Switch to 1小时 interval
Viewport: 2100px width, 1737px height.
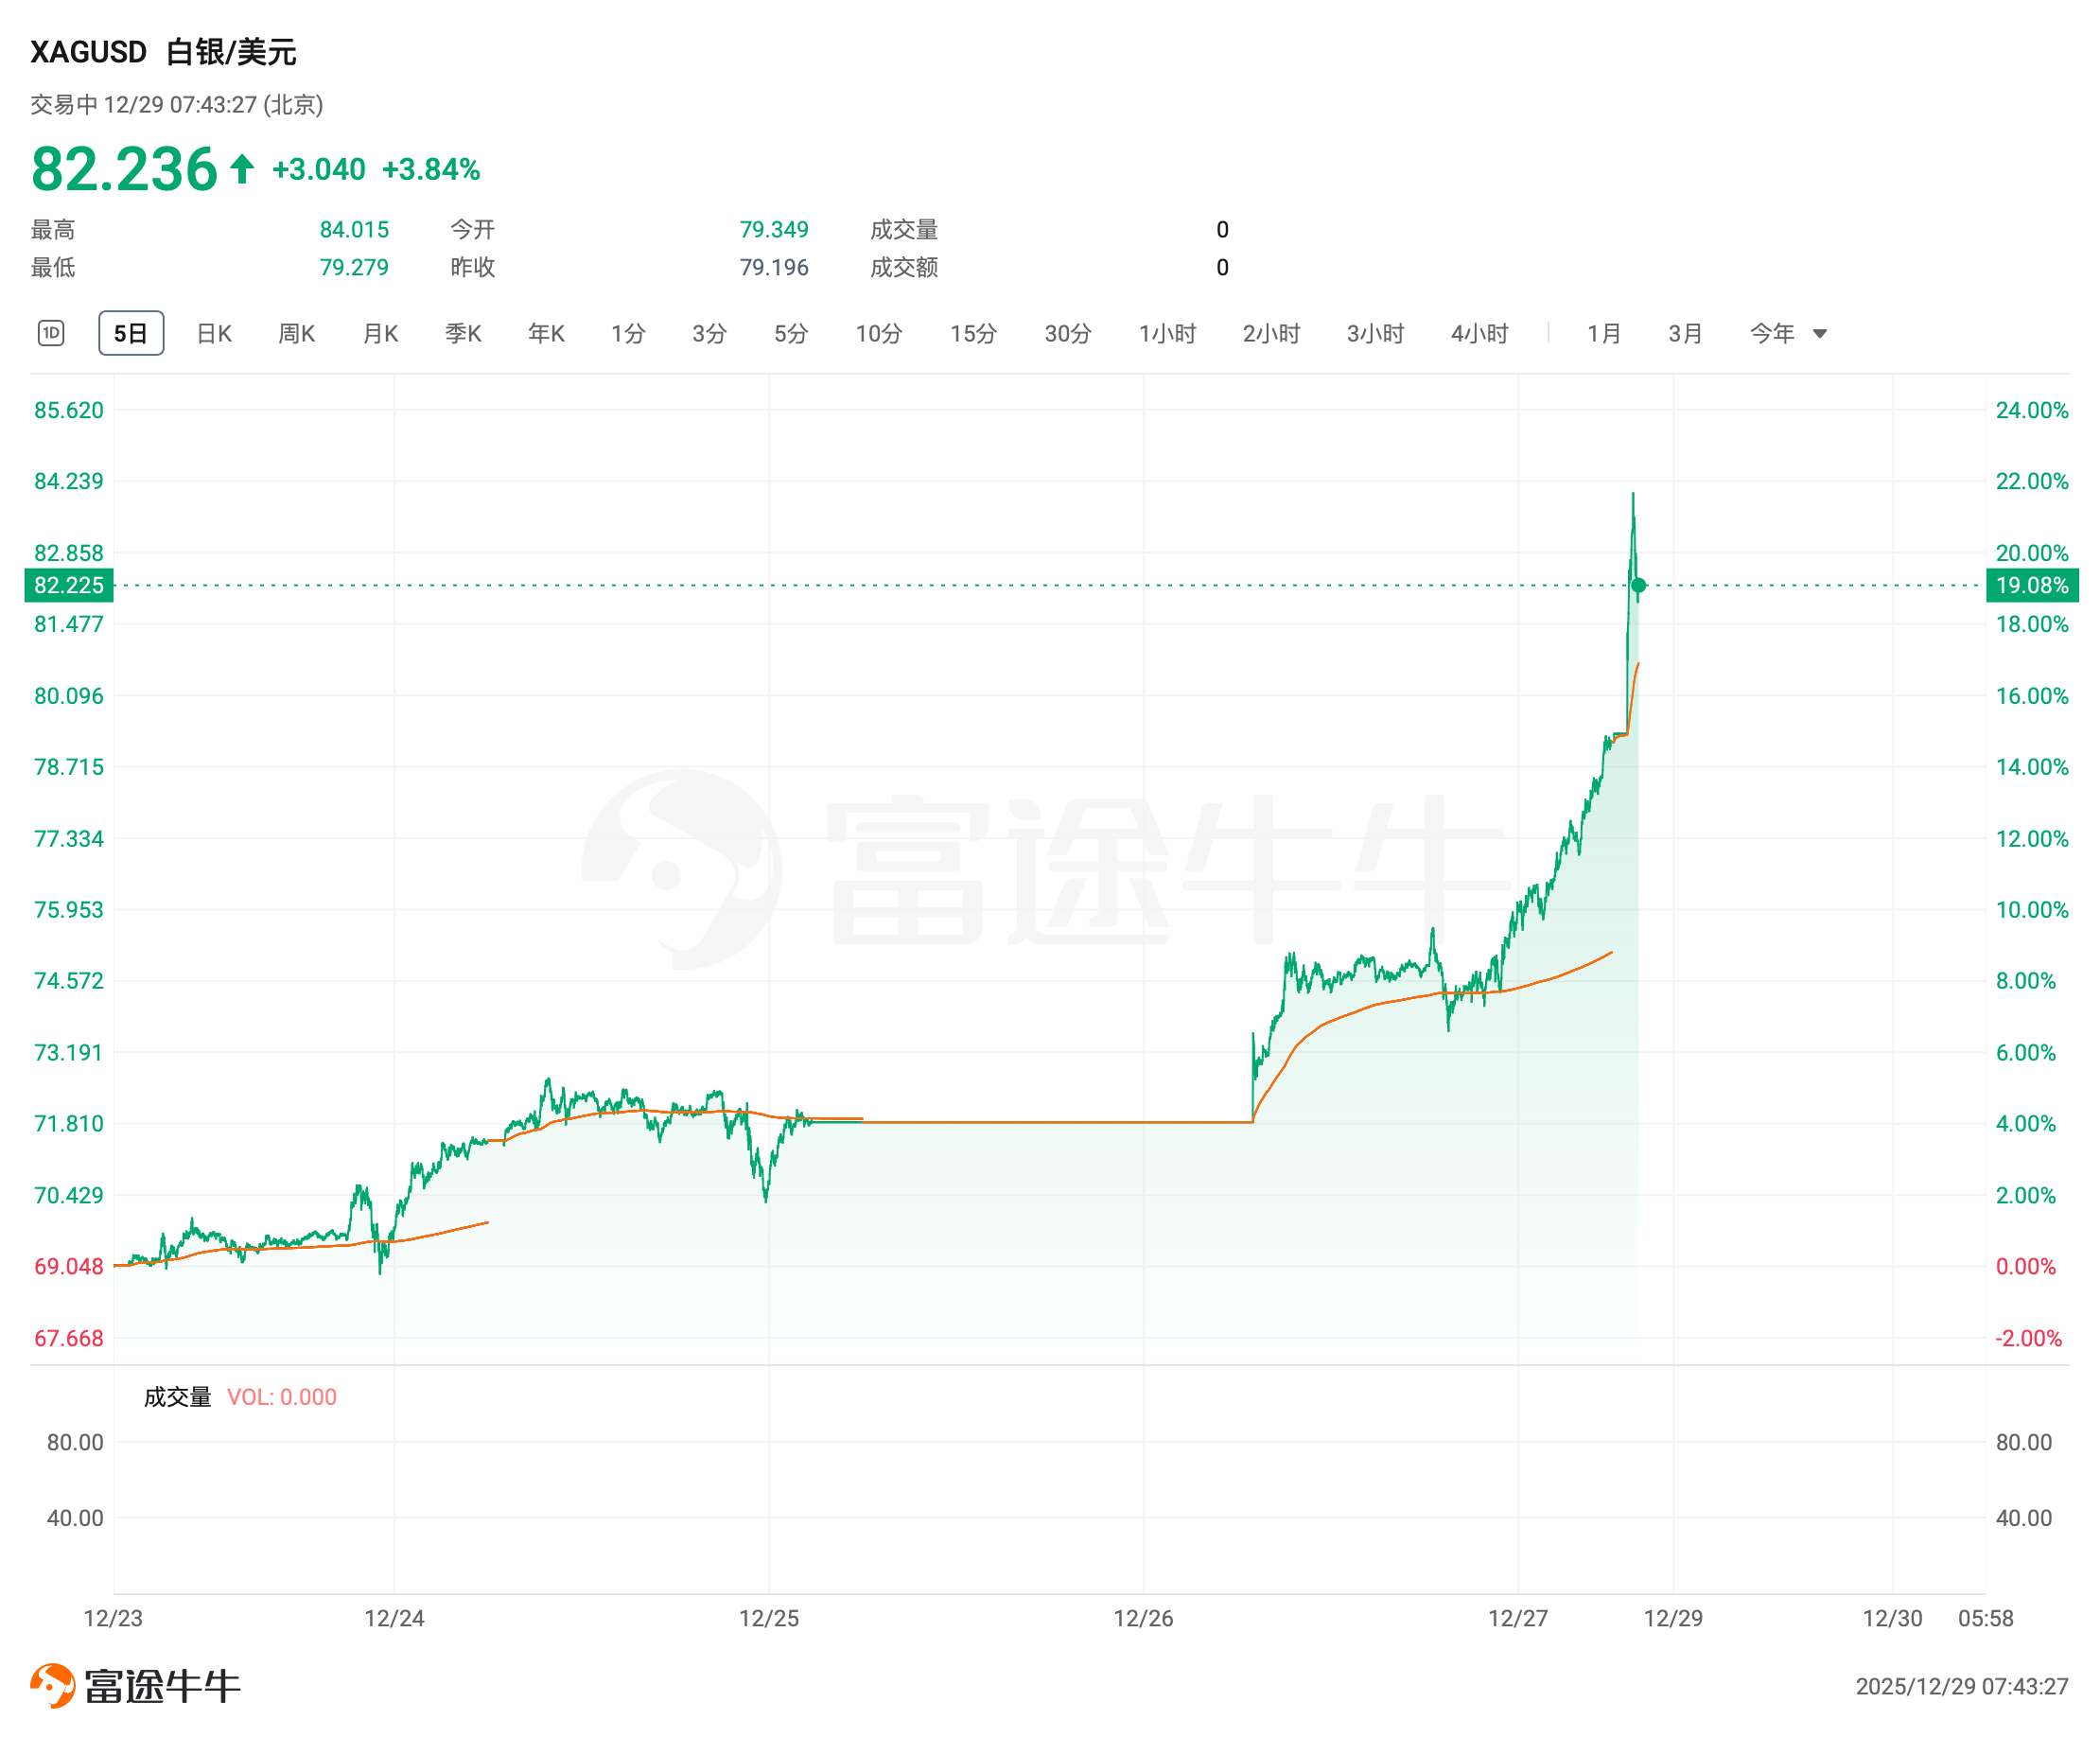1167,333
